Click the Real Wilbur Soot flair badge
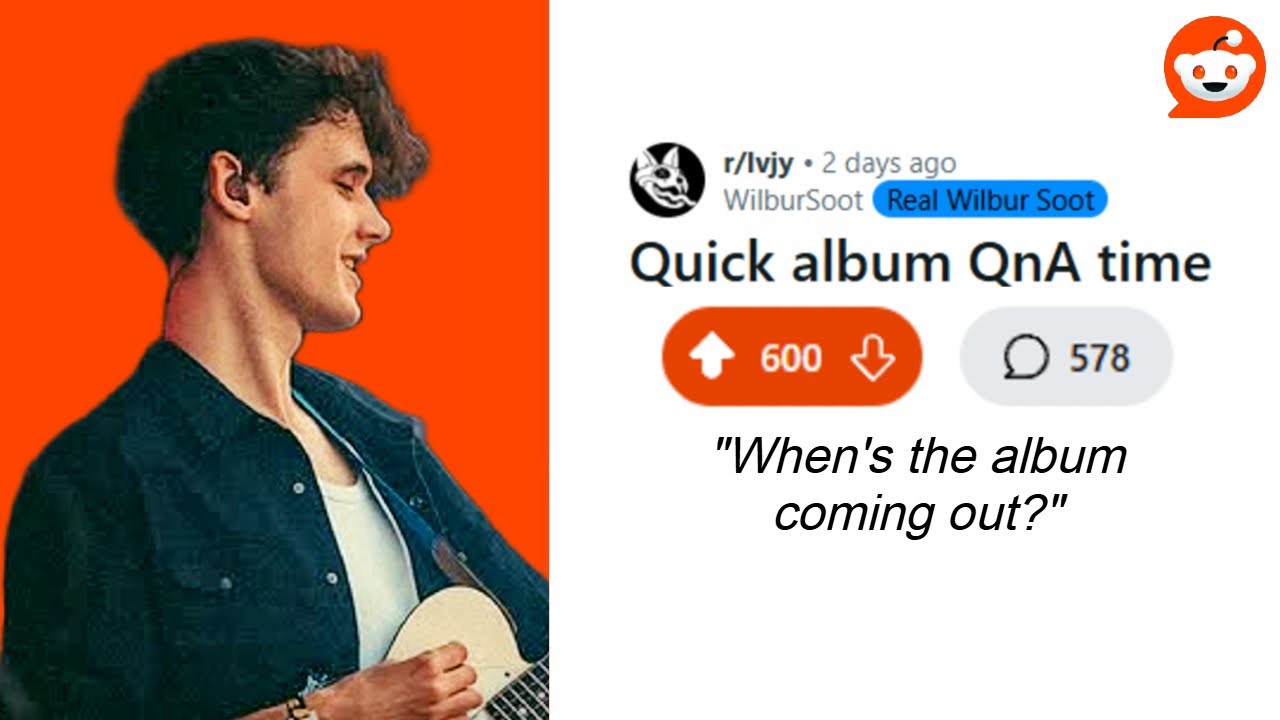 click(x=990, y=200)
